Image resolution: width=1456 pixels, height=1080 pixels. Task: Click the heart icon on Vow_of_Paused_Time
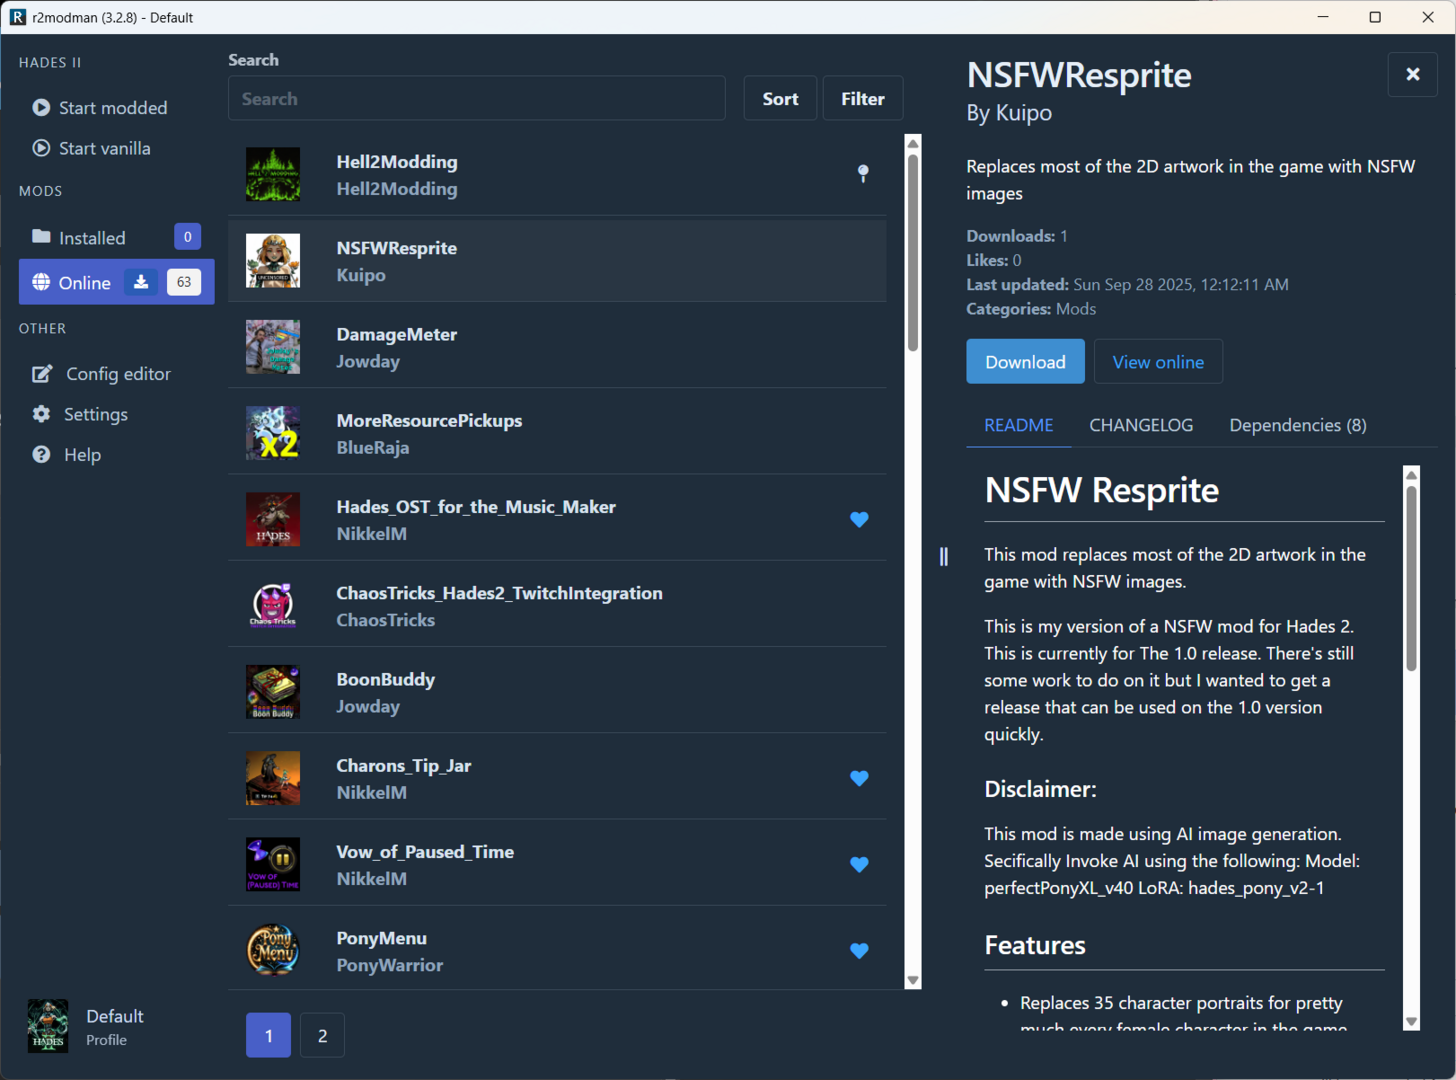(859, 864)
